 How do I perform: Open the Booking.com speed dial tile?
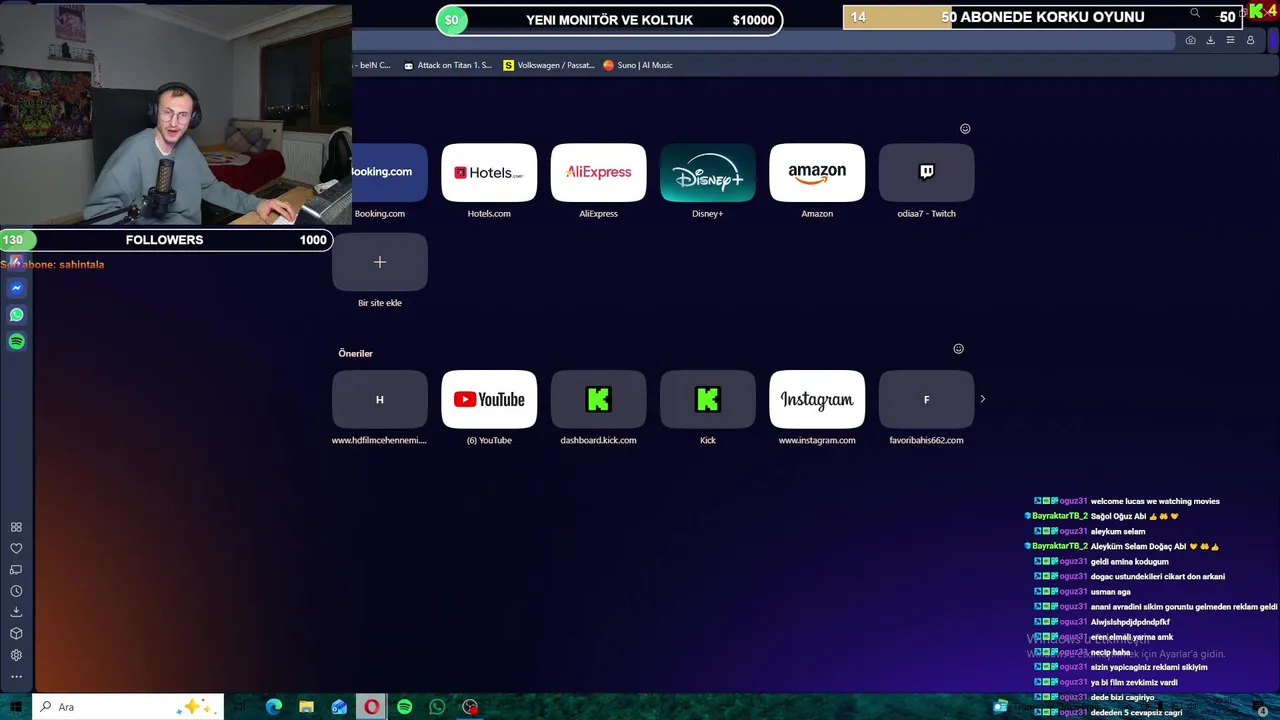click(x=390, y=172)
